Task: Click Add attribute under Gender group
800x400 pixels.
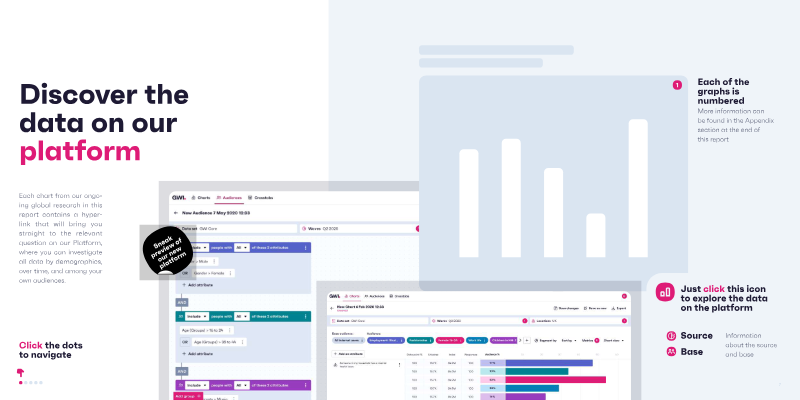Action: coord(197,285)
